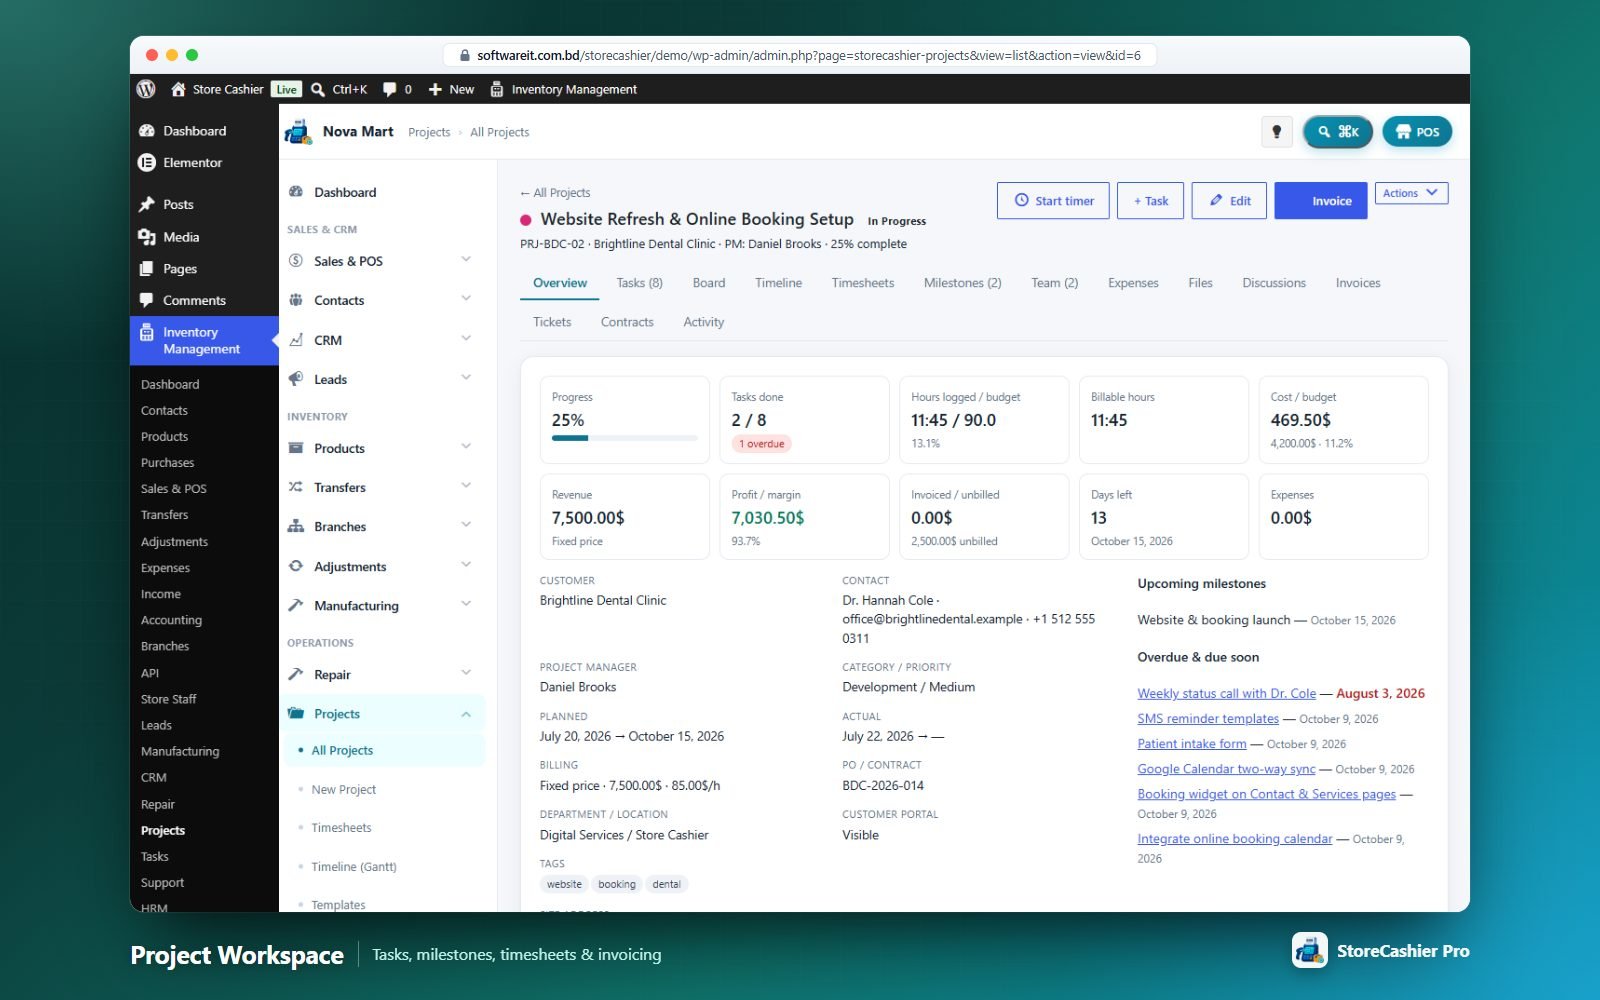
Task: Click the 25% progress bar
Action: [x=625, y=438]
